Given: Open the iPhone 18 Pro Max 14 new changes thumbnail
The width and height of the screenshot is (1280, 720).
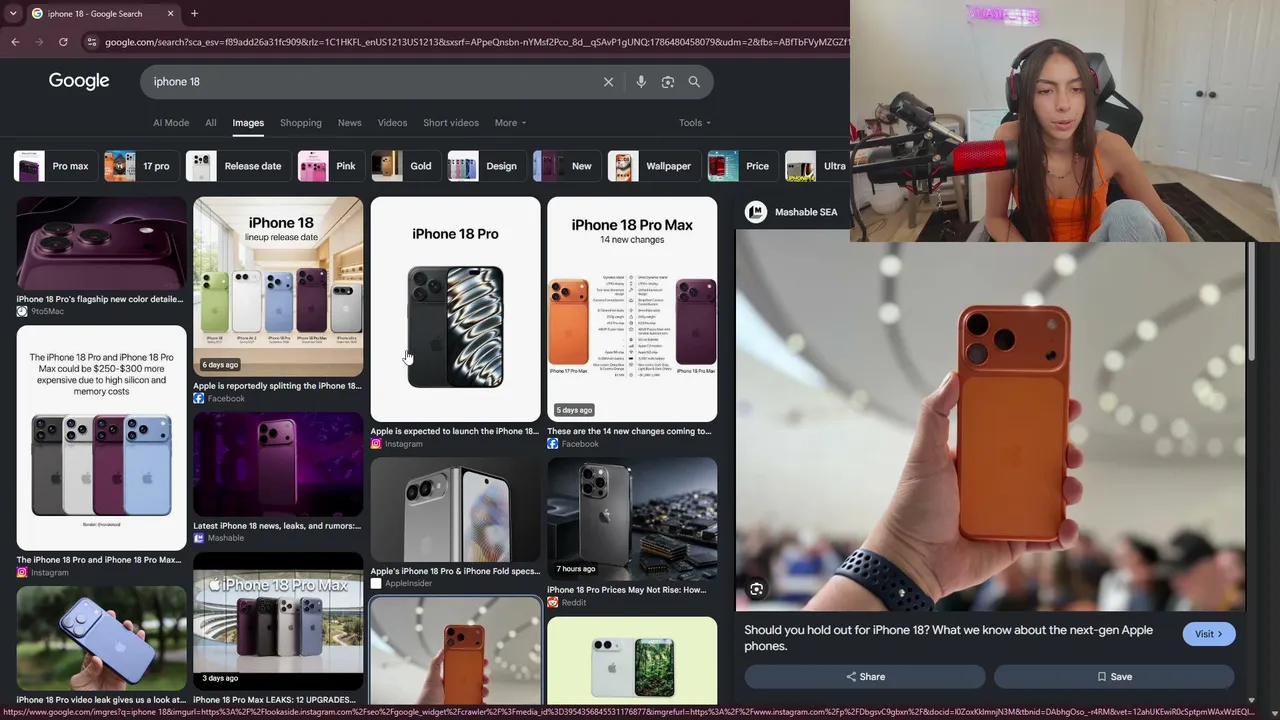Looking at the screenshot, I should point(632,309).
